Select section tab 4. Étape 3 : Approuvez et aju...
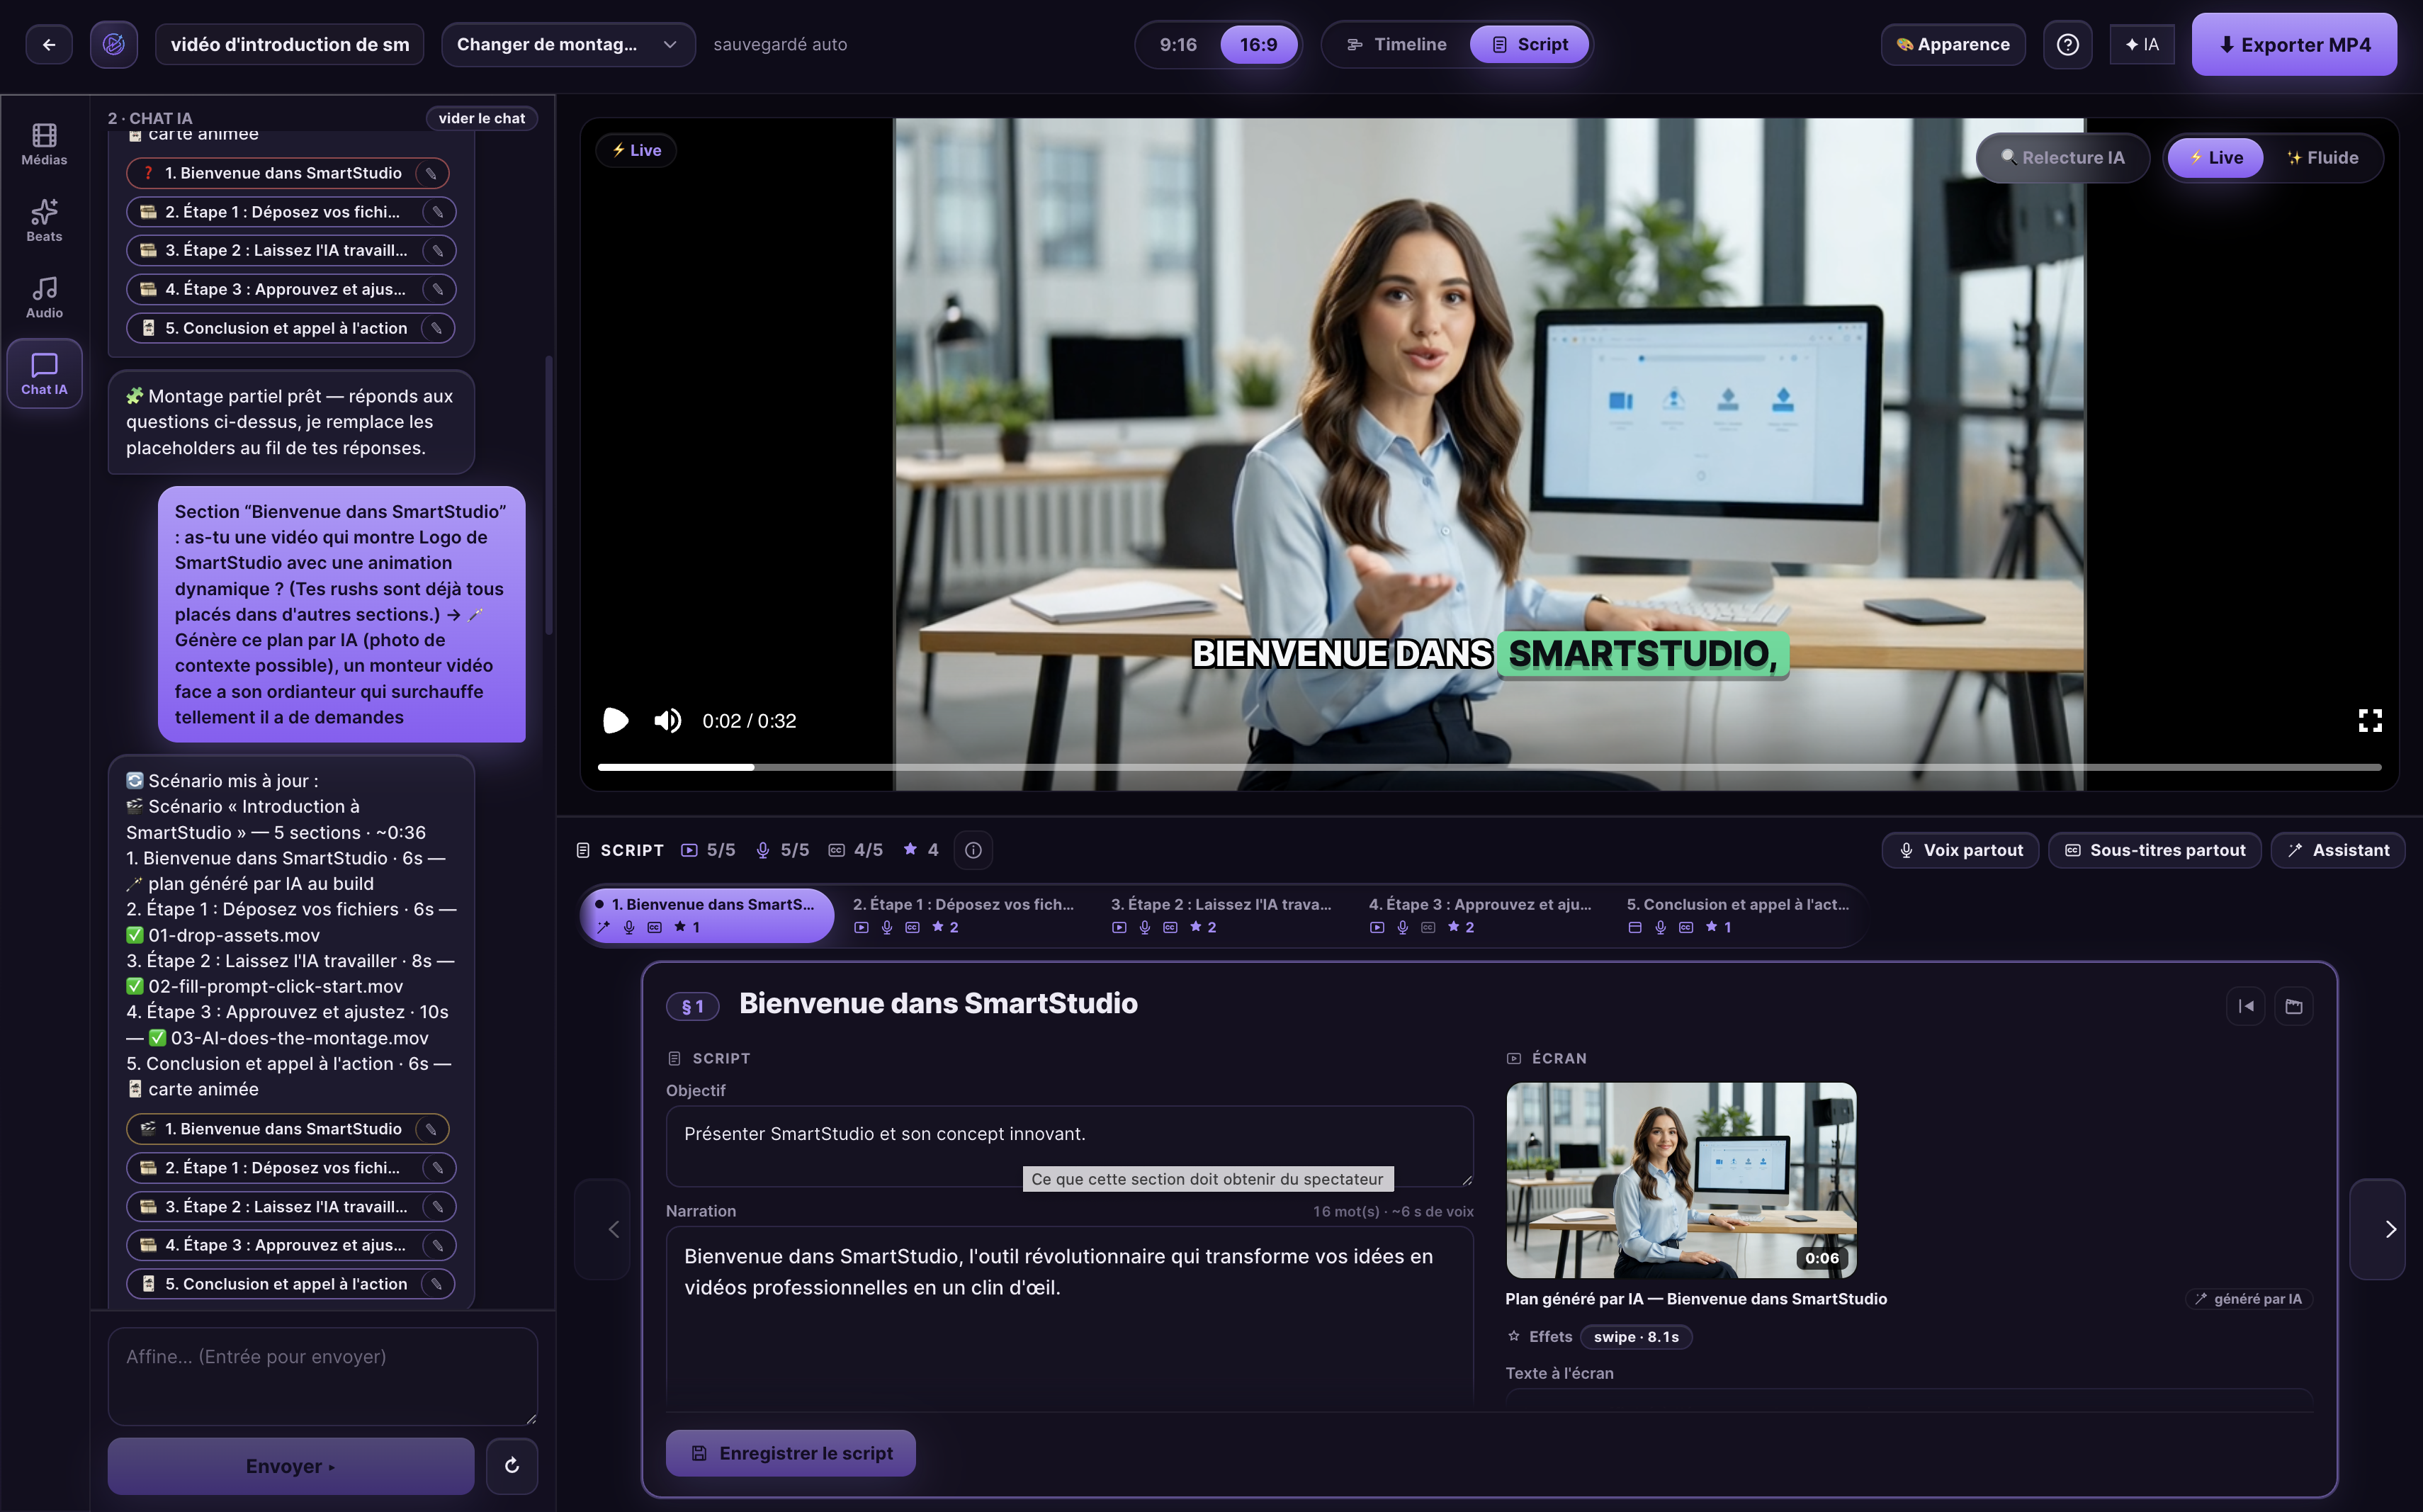2423x1512 pixels. click(1479, 915)
